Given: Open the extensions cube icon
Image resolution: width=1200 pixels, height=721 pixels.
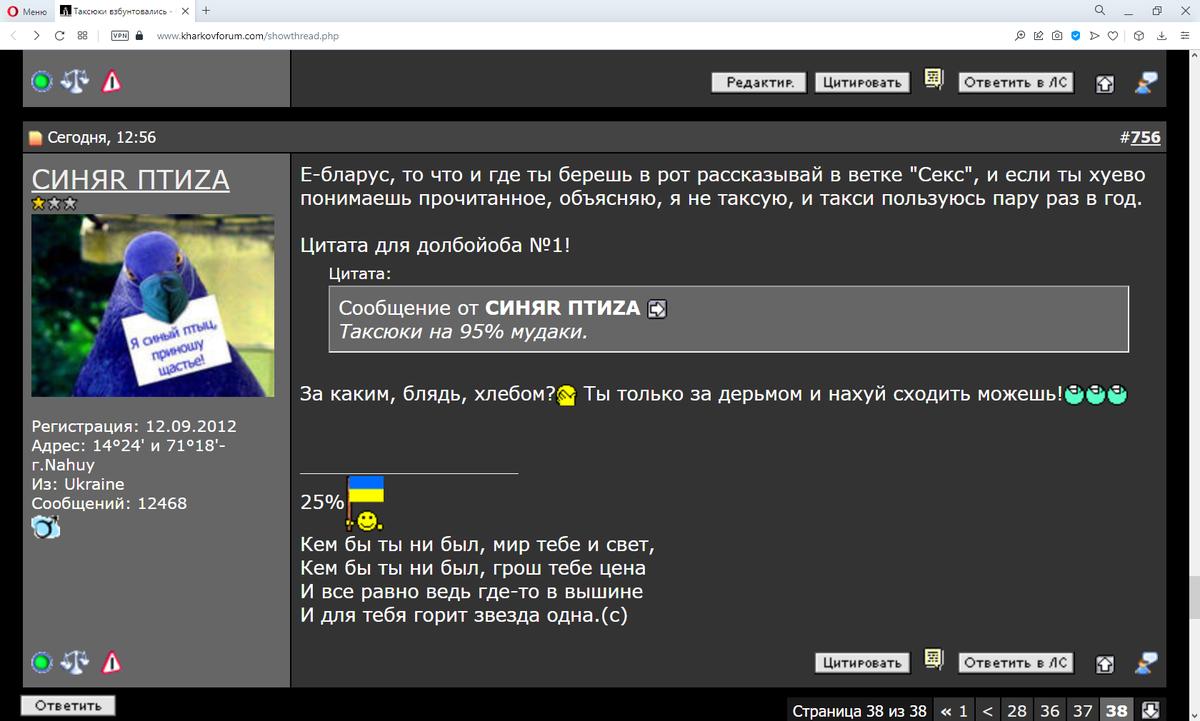Looking at the screenshot, I should click(x=1138, y=35).
